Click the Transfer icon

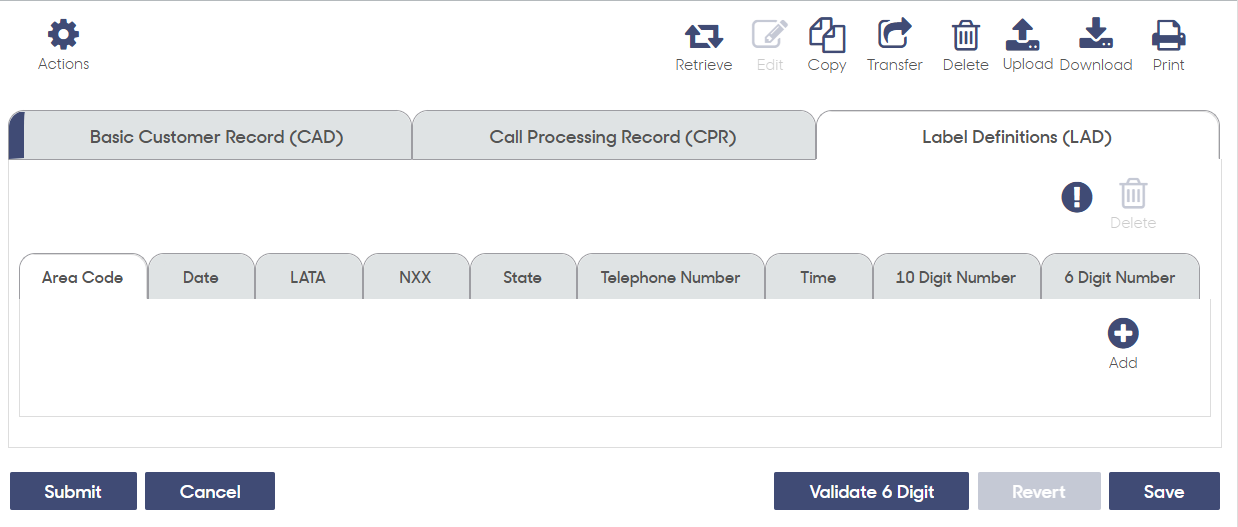[x=894, y=34]
